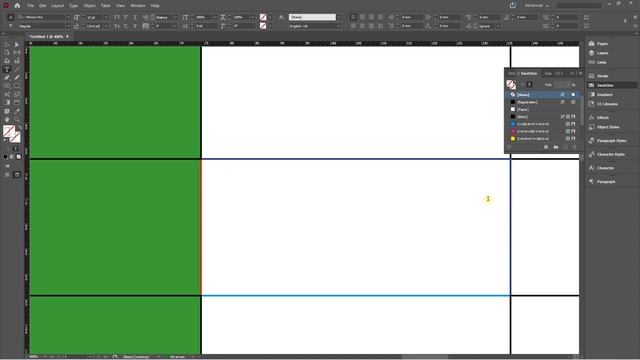
Task: Open the CC Libraries panel
Action: tap(607, 104)
